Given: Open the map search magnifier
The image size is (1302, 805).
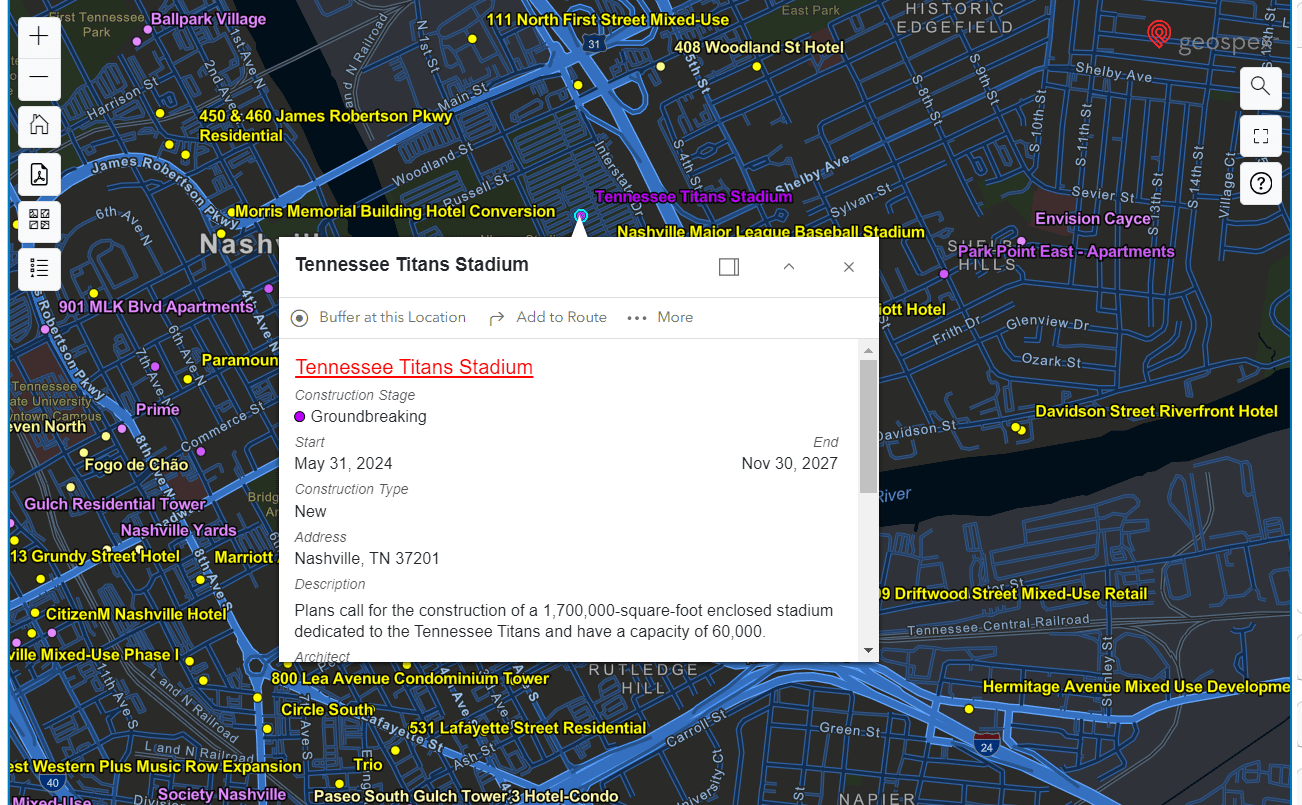Looking at the screenshot, I should click(x=1260, y=87).
